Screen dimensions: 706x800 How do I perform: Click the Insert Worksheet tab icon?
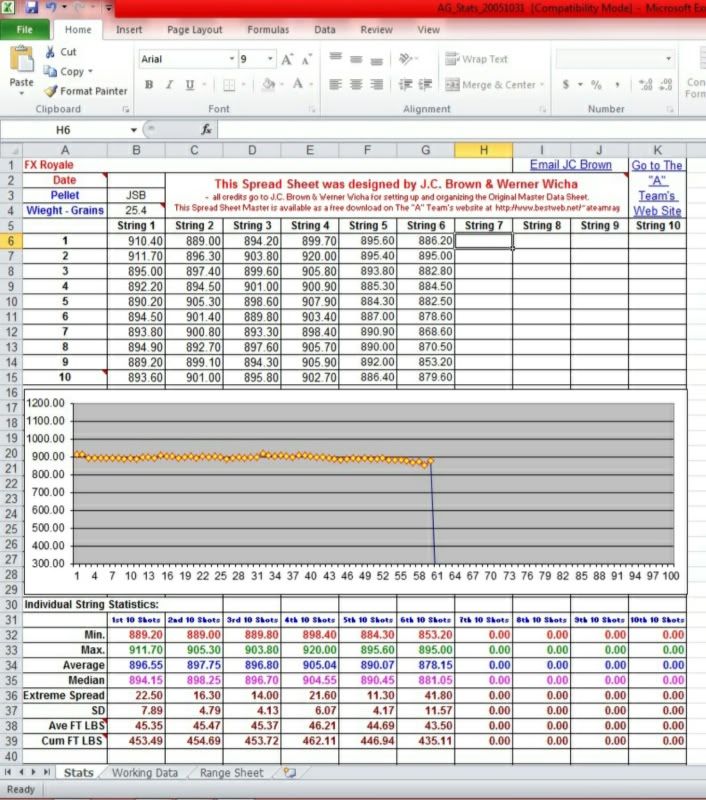(290, 772)
